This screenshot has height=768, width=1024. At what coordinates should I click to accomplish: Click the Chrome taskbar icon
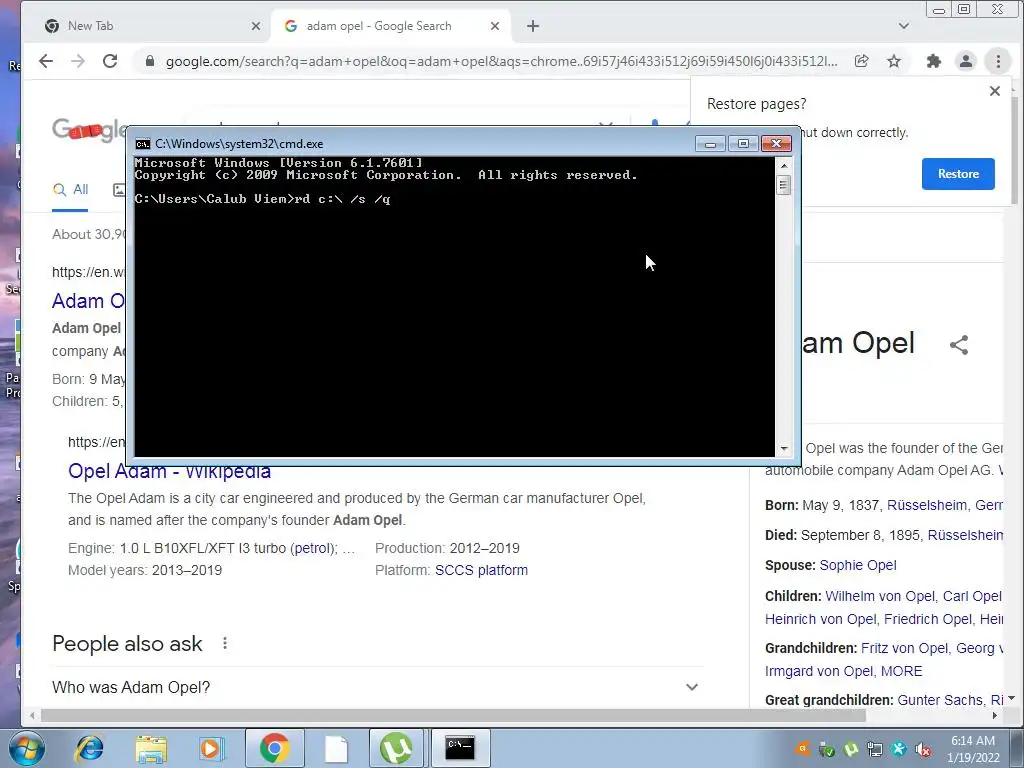274,748
